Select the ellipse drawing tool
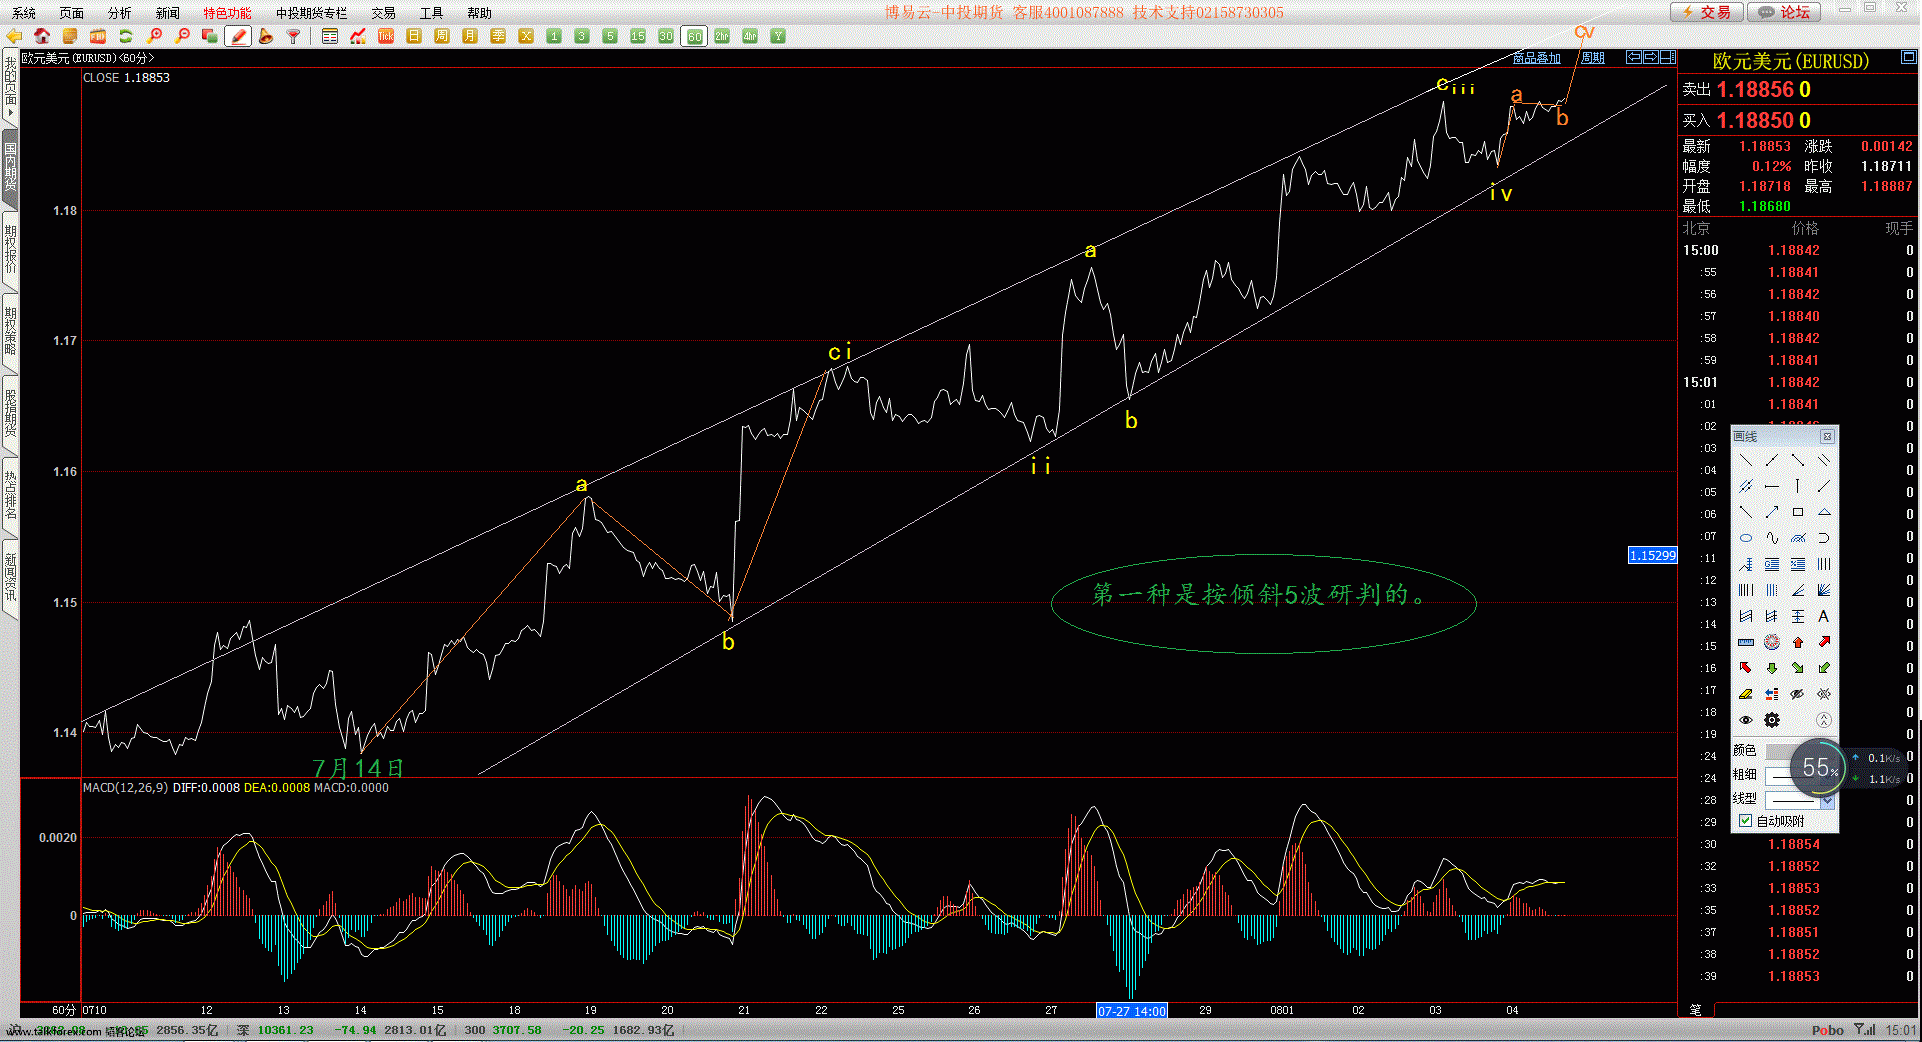The image size is (1922, 1042). point(1746,538)
